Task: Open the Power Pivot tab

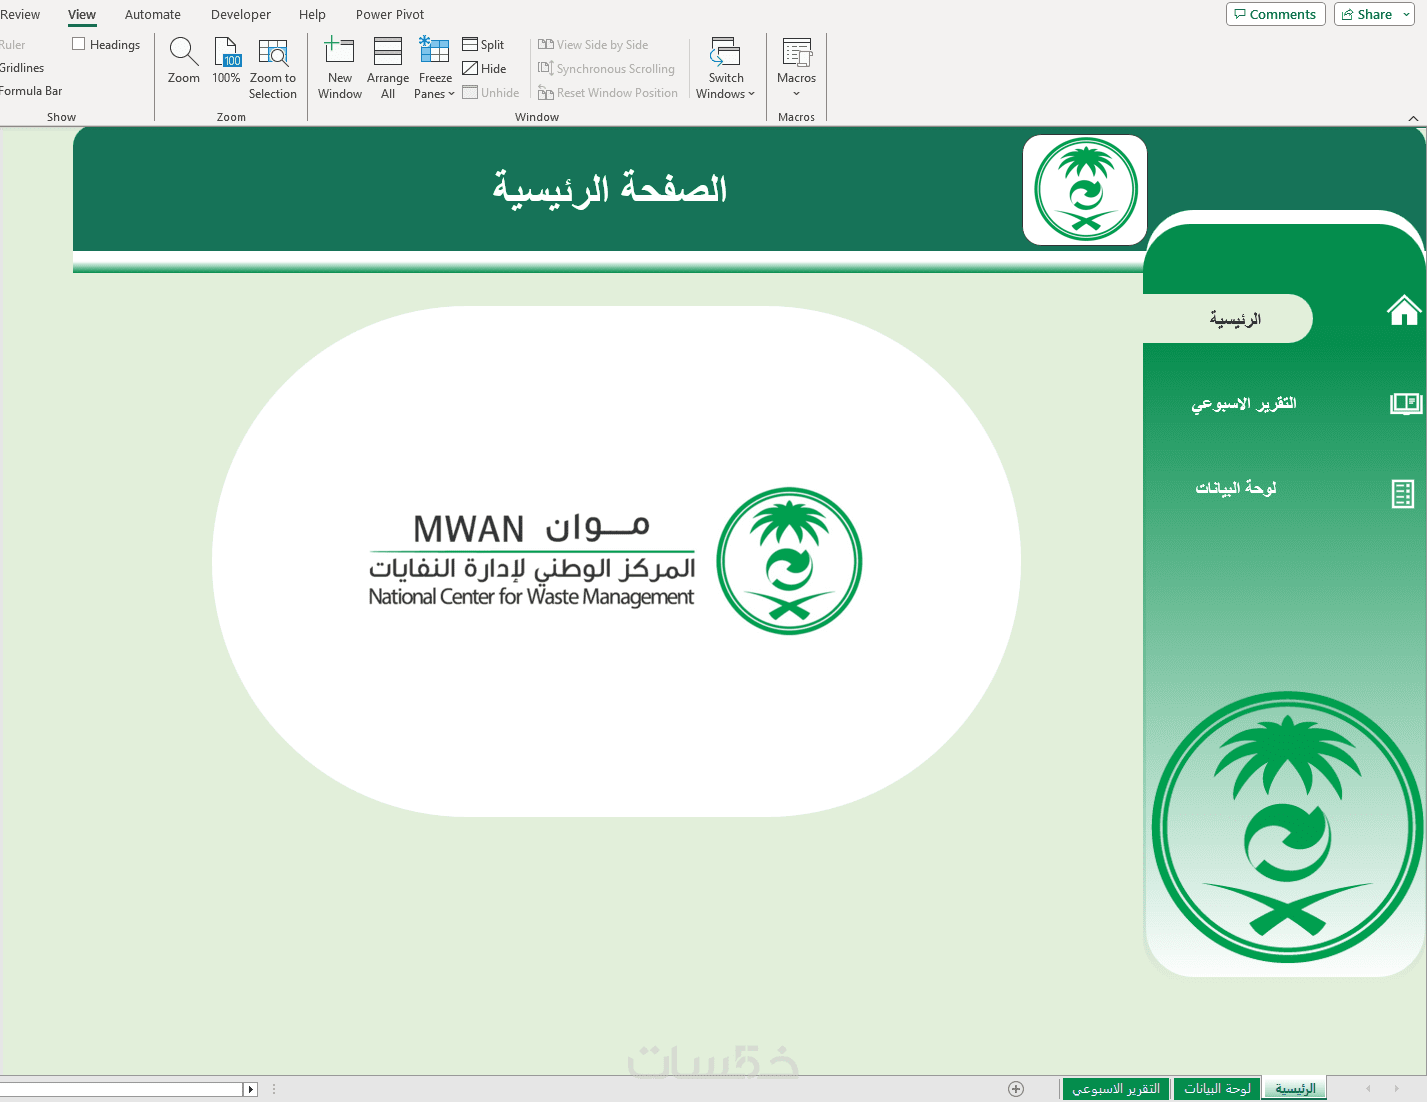Action: [x=390, y=14]
